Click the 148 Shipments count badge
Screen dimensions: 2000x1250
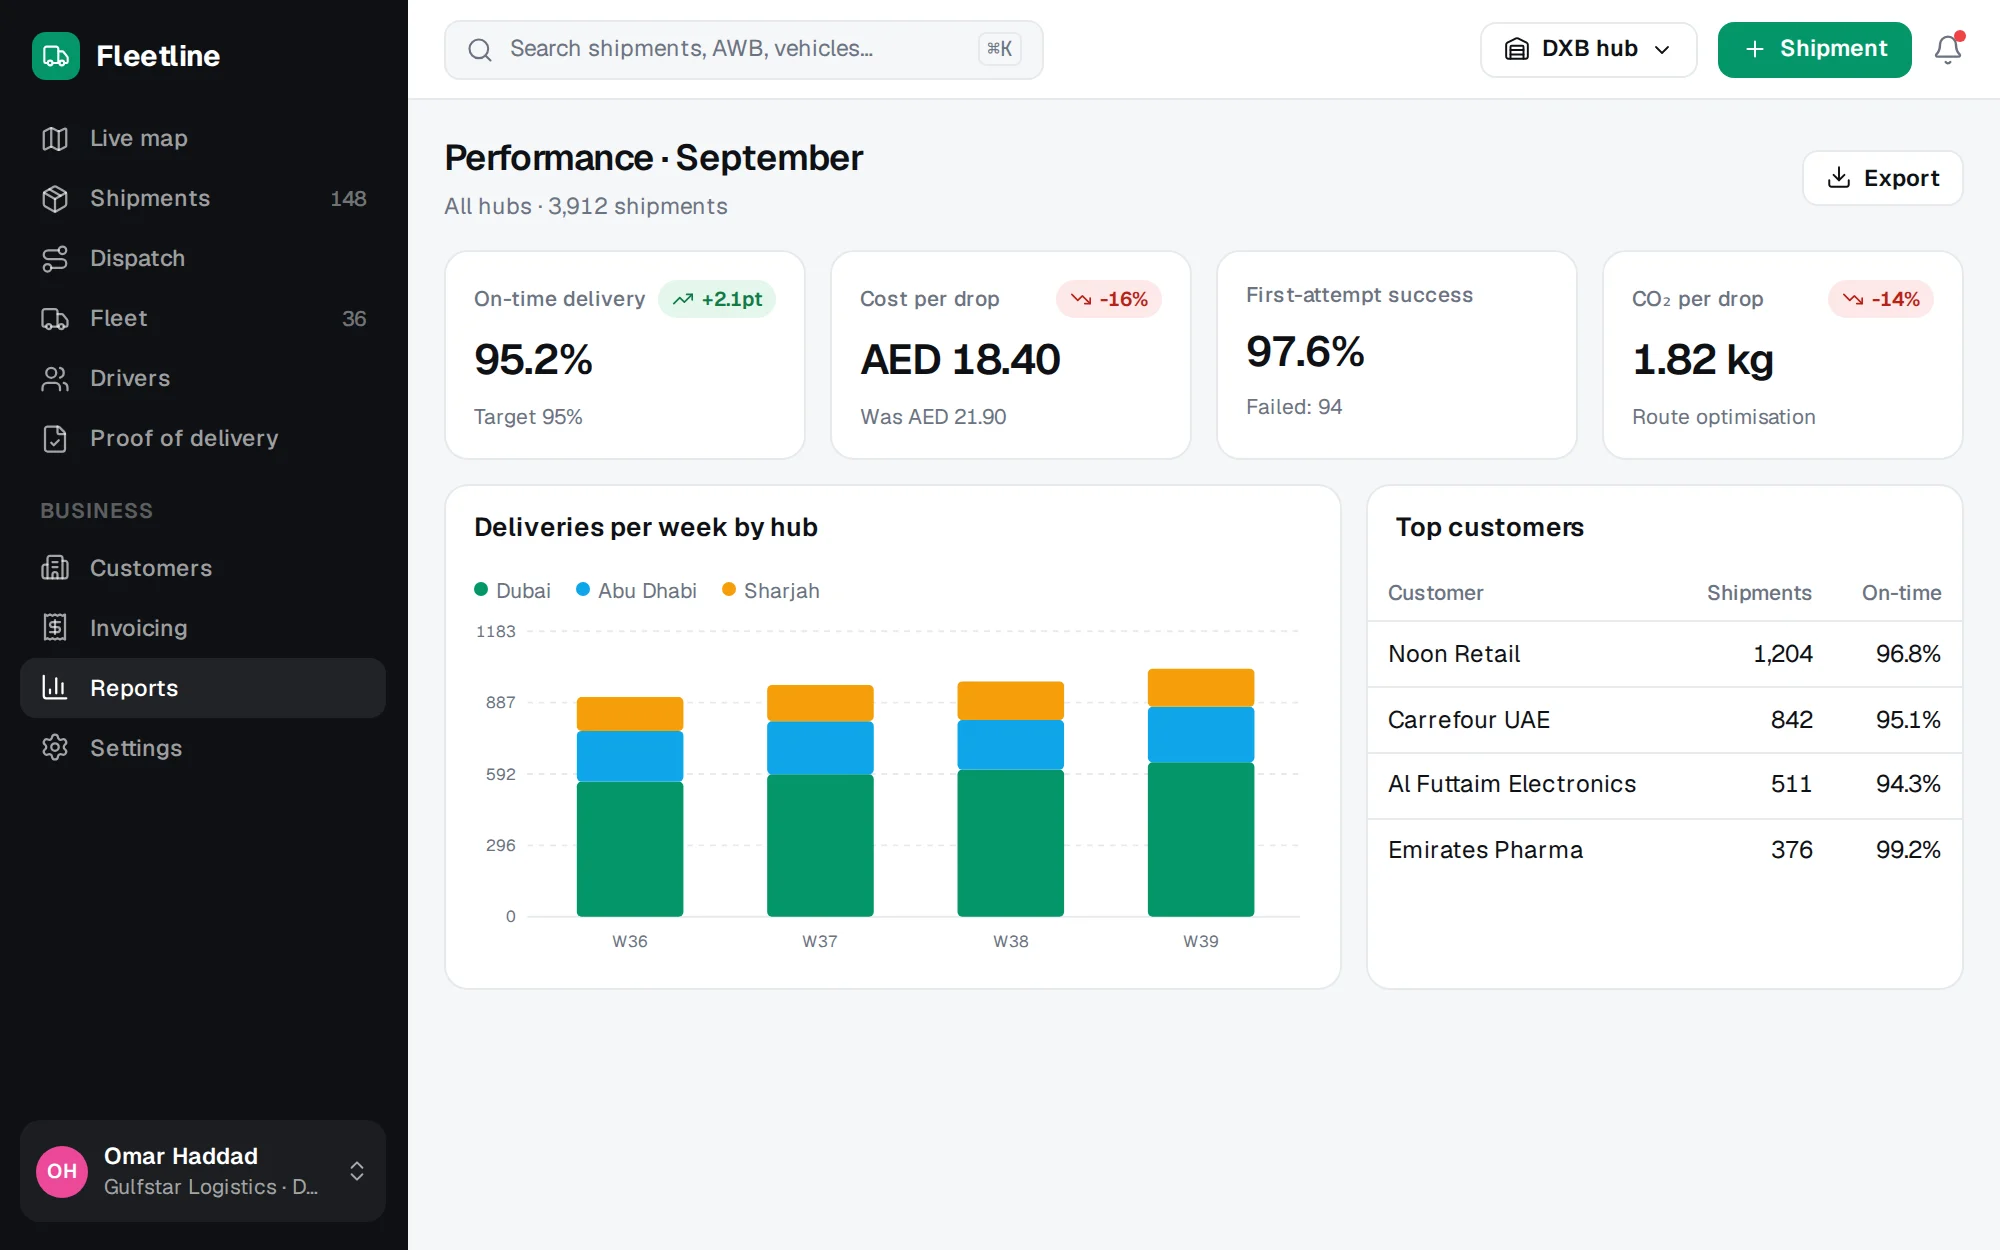348,198
